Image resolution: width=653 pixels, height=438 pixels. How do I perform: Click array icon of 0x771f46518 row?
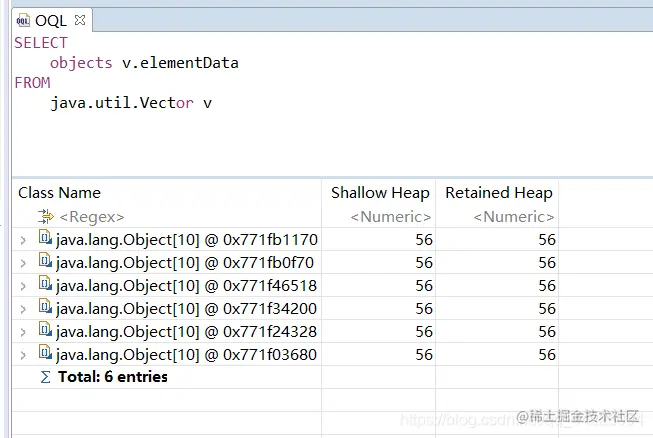(x=45, y=283)
